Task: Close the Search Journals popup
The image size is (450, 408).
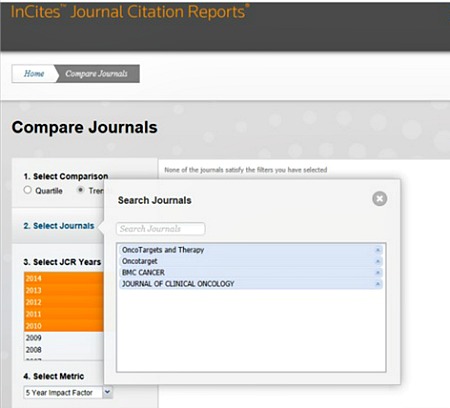Action: click(x=379, y=199)
